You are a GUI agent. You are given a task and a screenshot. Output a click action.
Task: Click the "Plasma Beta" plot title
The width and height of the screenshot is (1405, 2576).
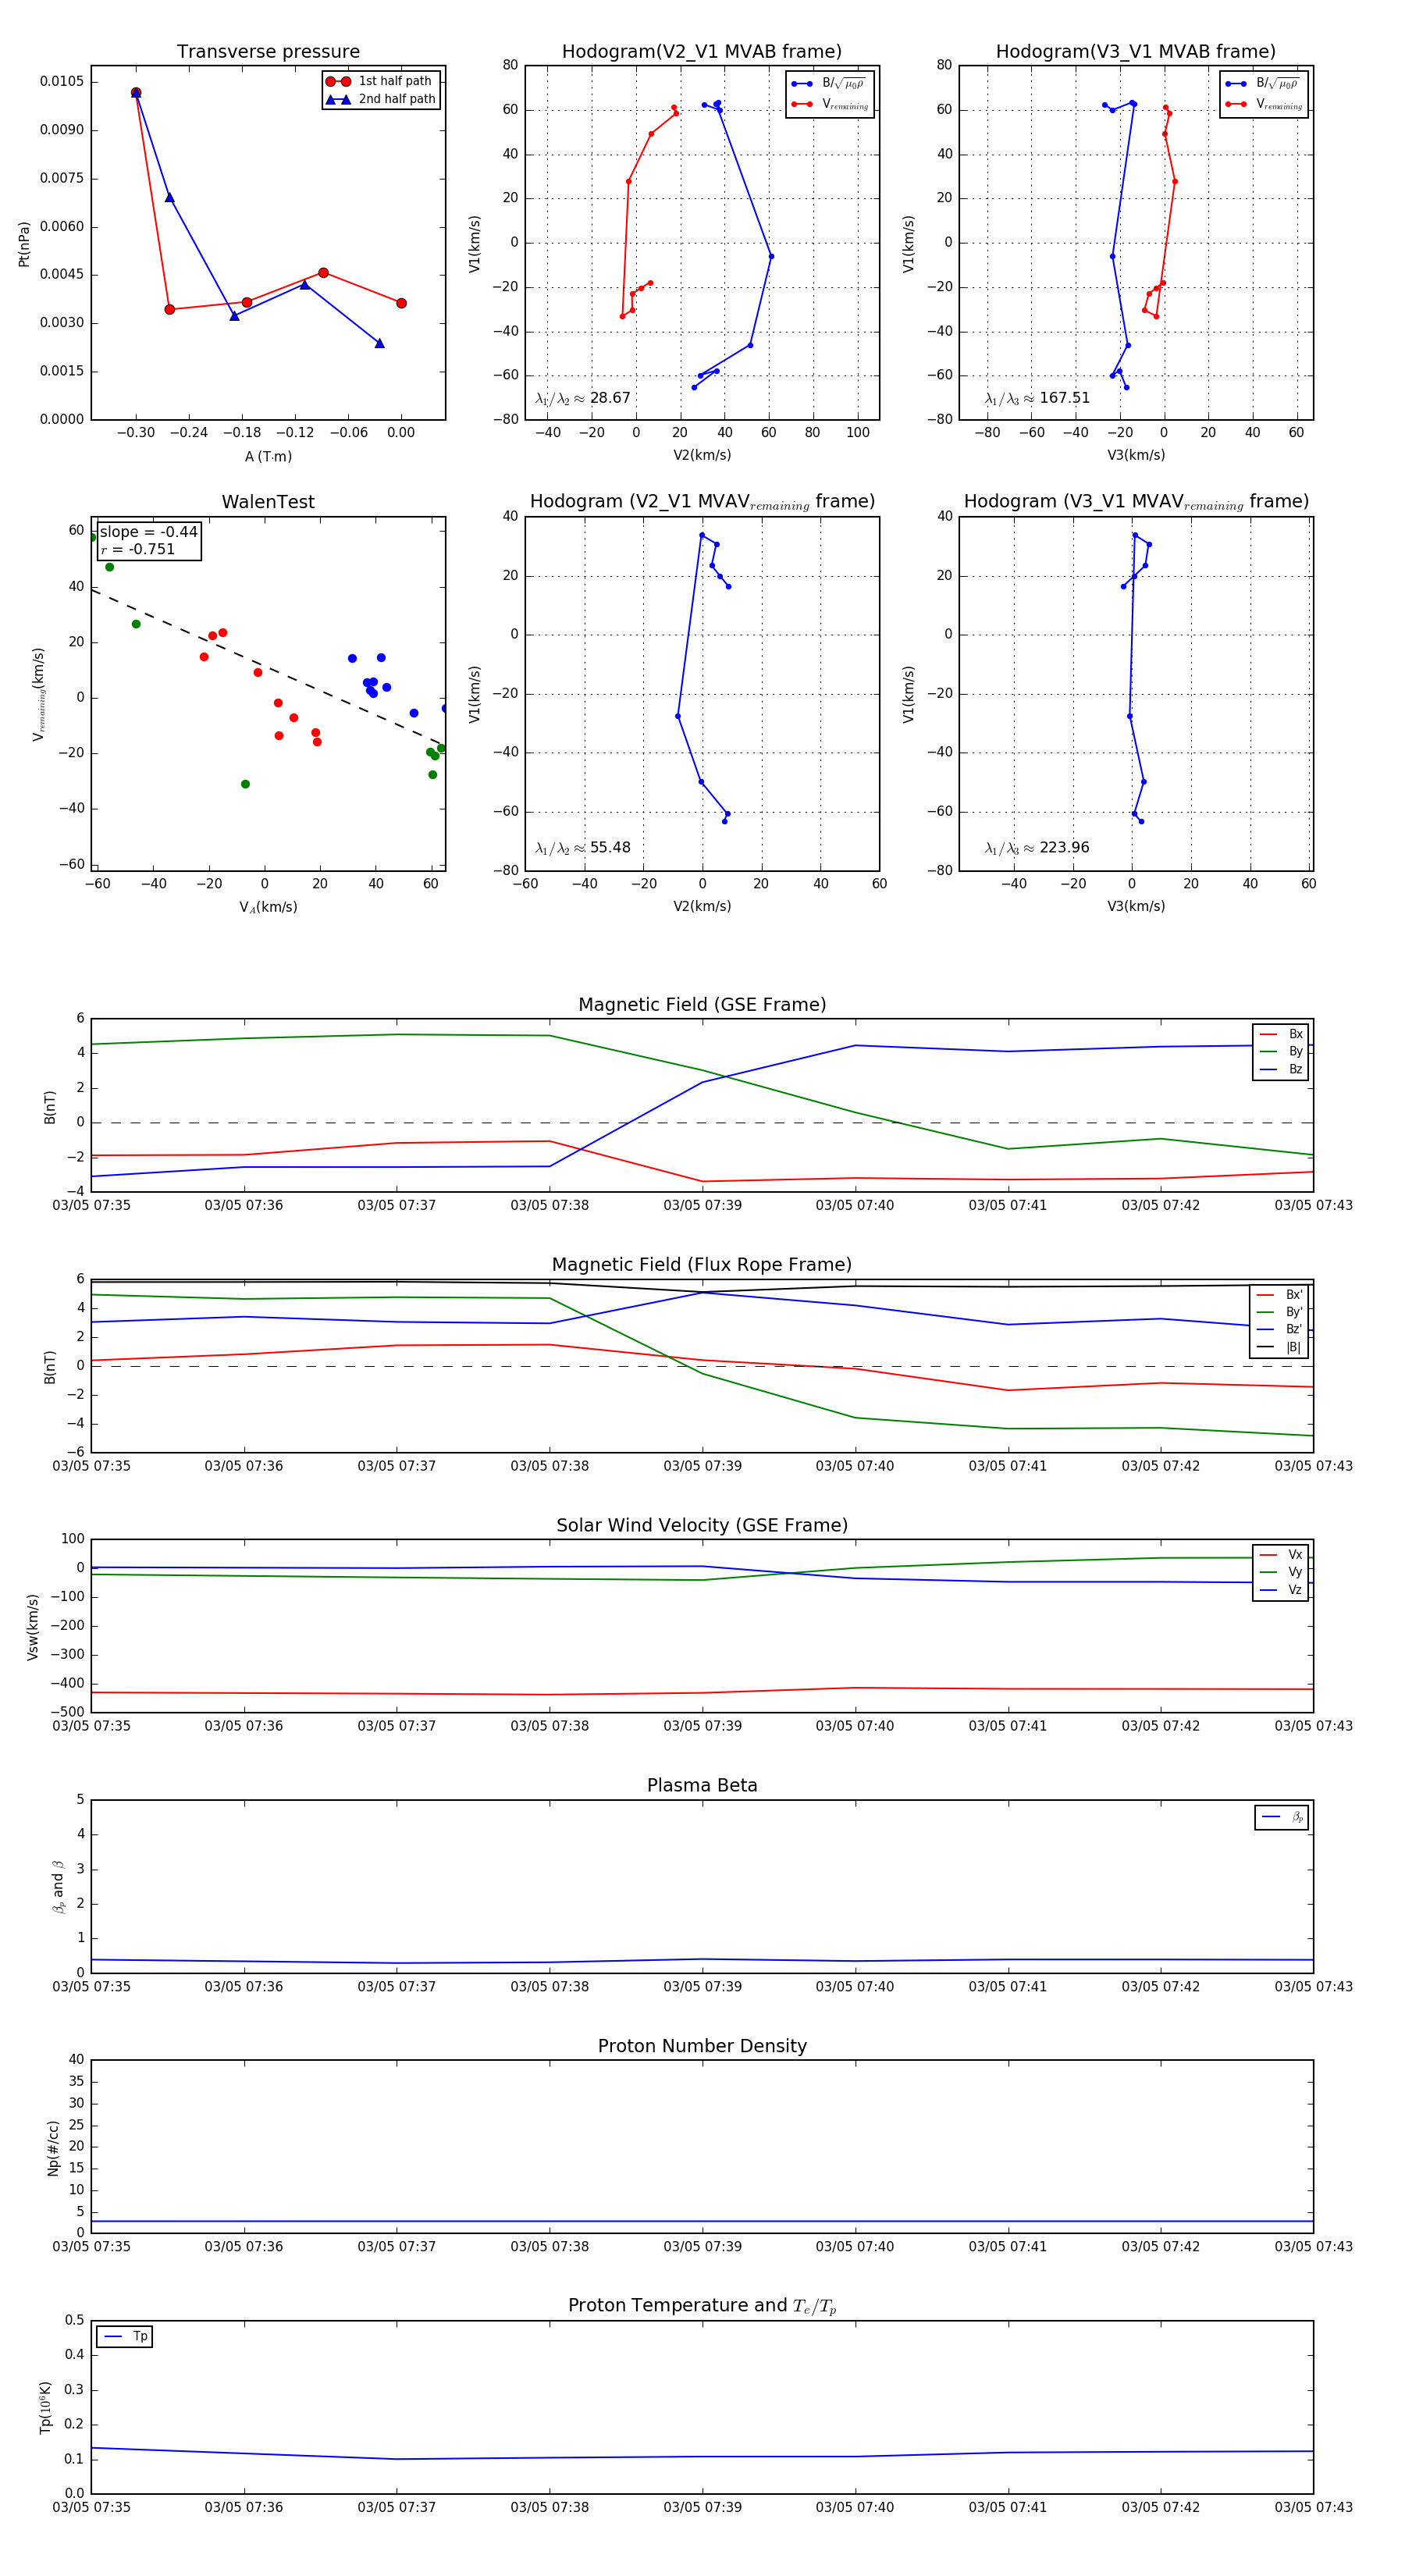pos(702,1785)
